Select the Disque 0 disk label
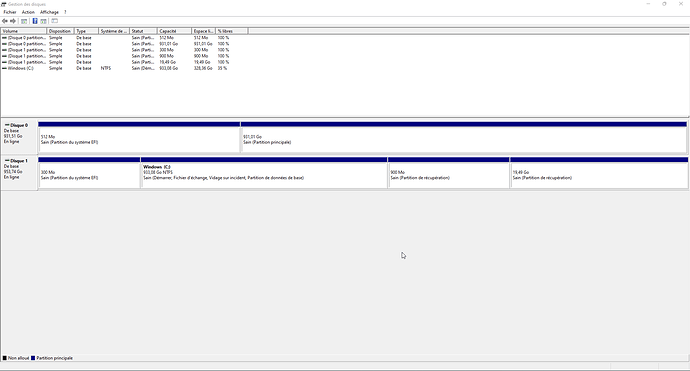 (18, 125)
